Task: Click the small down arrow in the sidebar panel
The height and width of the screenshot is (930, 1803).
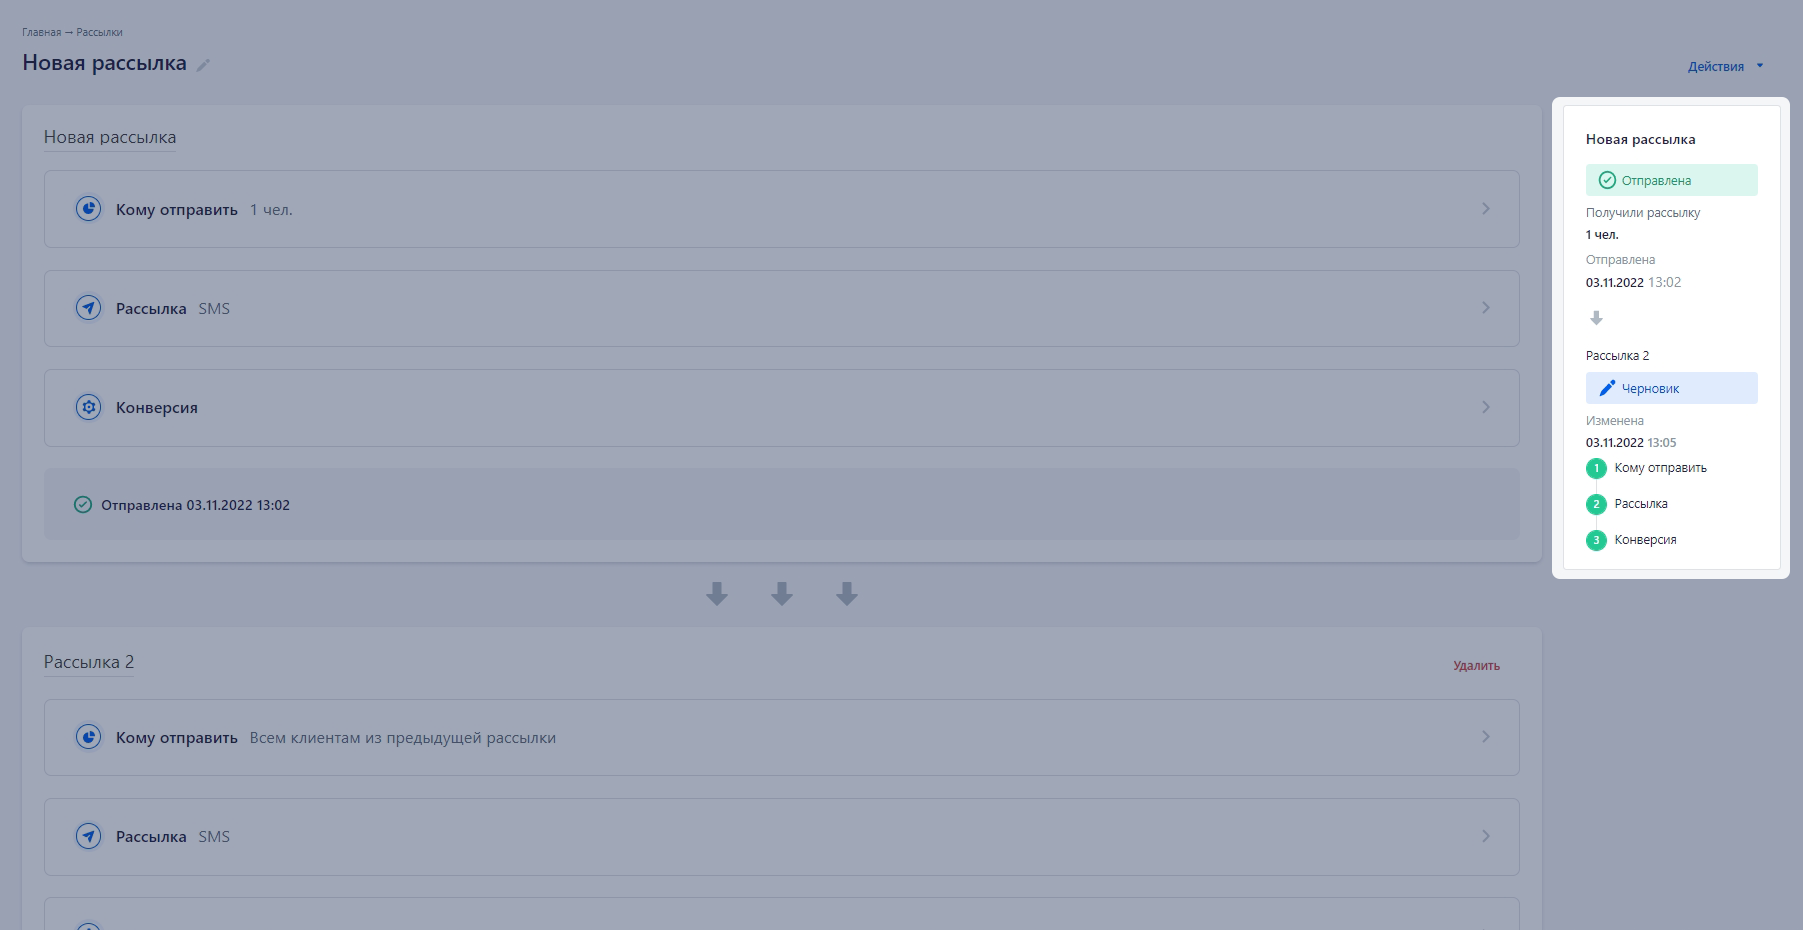Action: pyautogui.click(x=1596, y=318)
